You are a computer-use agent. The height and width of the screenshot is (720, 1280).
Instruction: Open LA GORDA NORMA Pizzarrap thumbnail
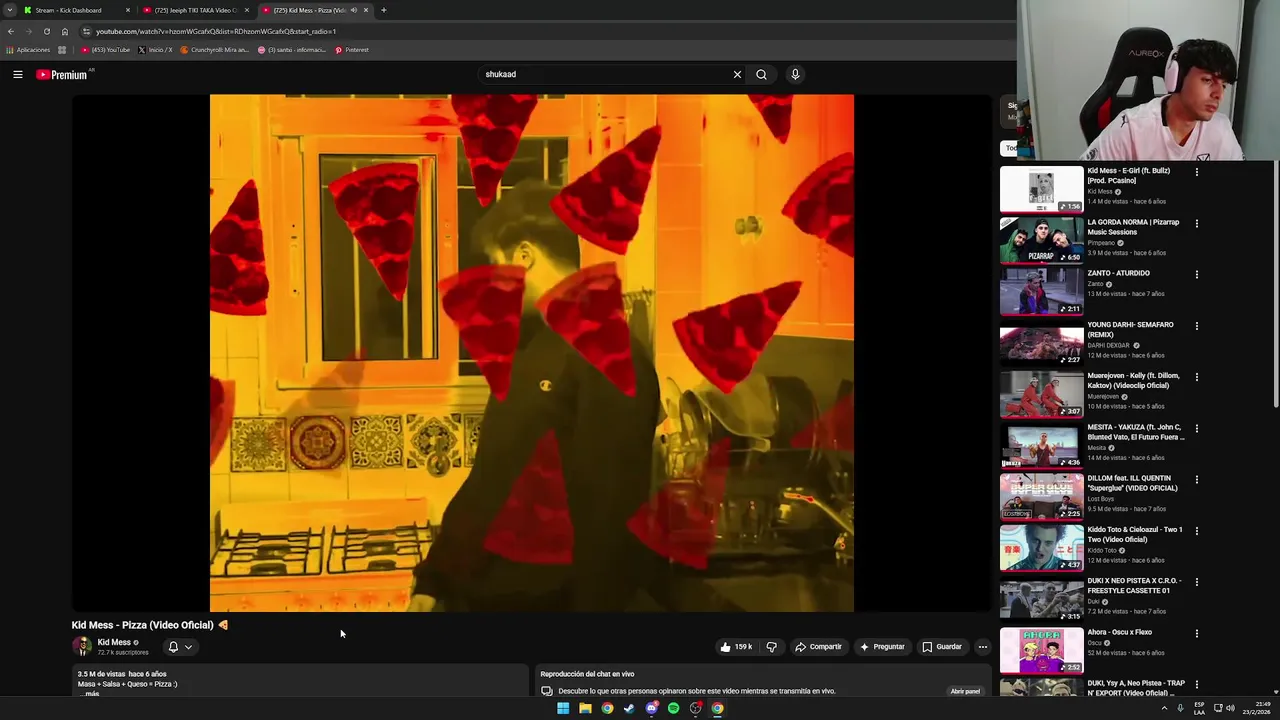[x=1041, y=240]
